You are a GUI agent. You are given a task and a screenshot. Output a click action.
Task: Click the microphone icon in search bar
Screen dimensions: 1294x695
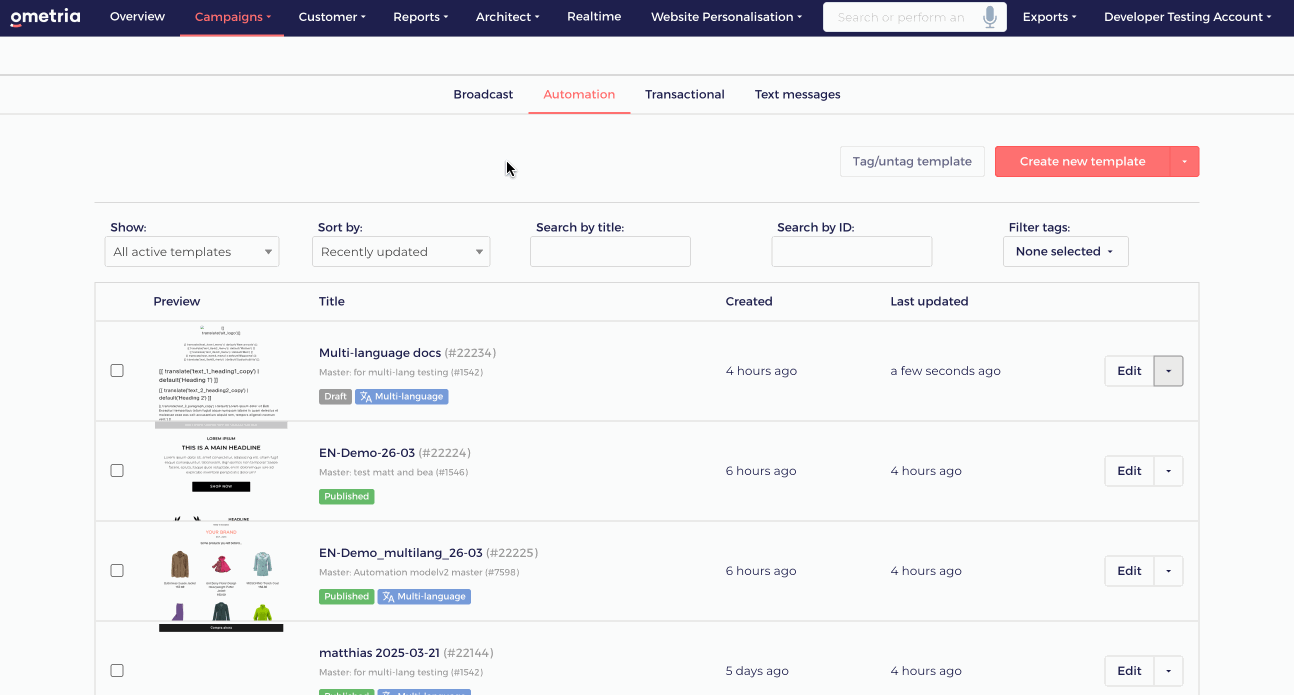[x=990, y=17]
